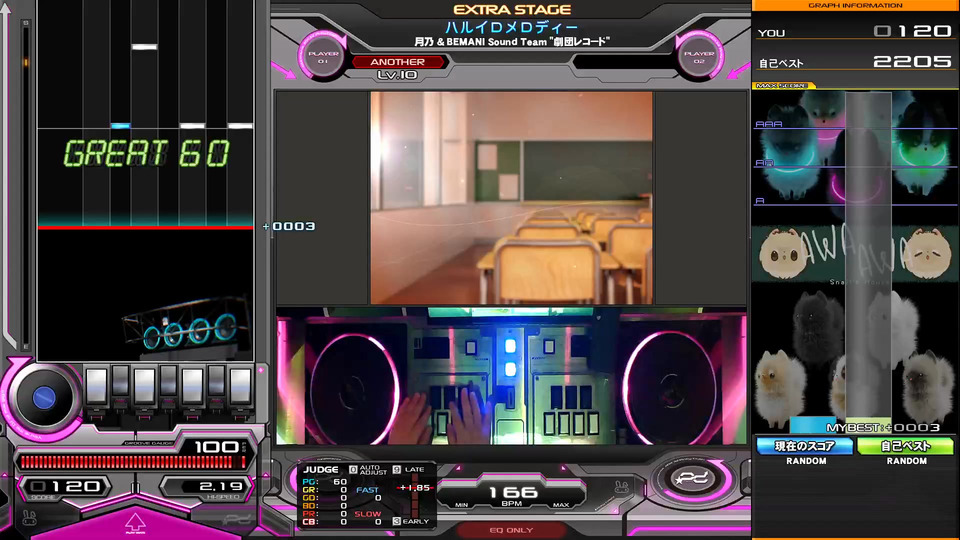Click the magenta play-side up arrow icon

[135, 522]
